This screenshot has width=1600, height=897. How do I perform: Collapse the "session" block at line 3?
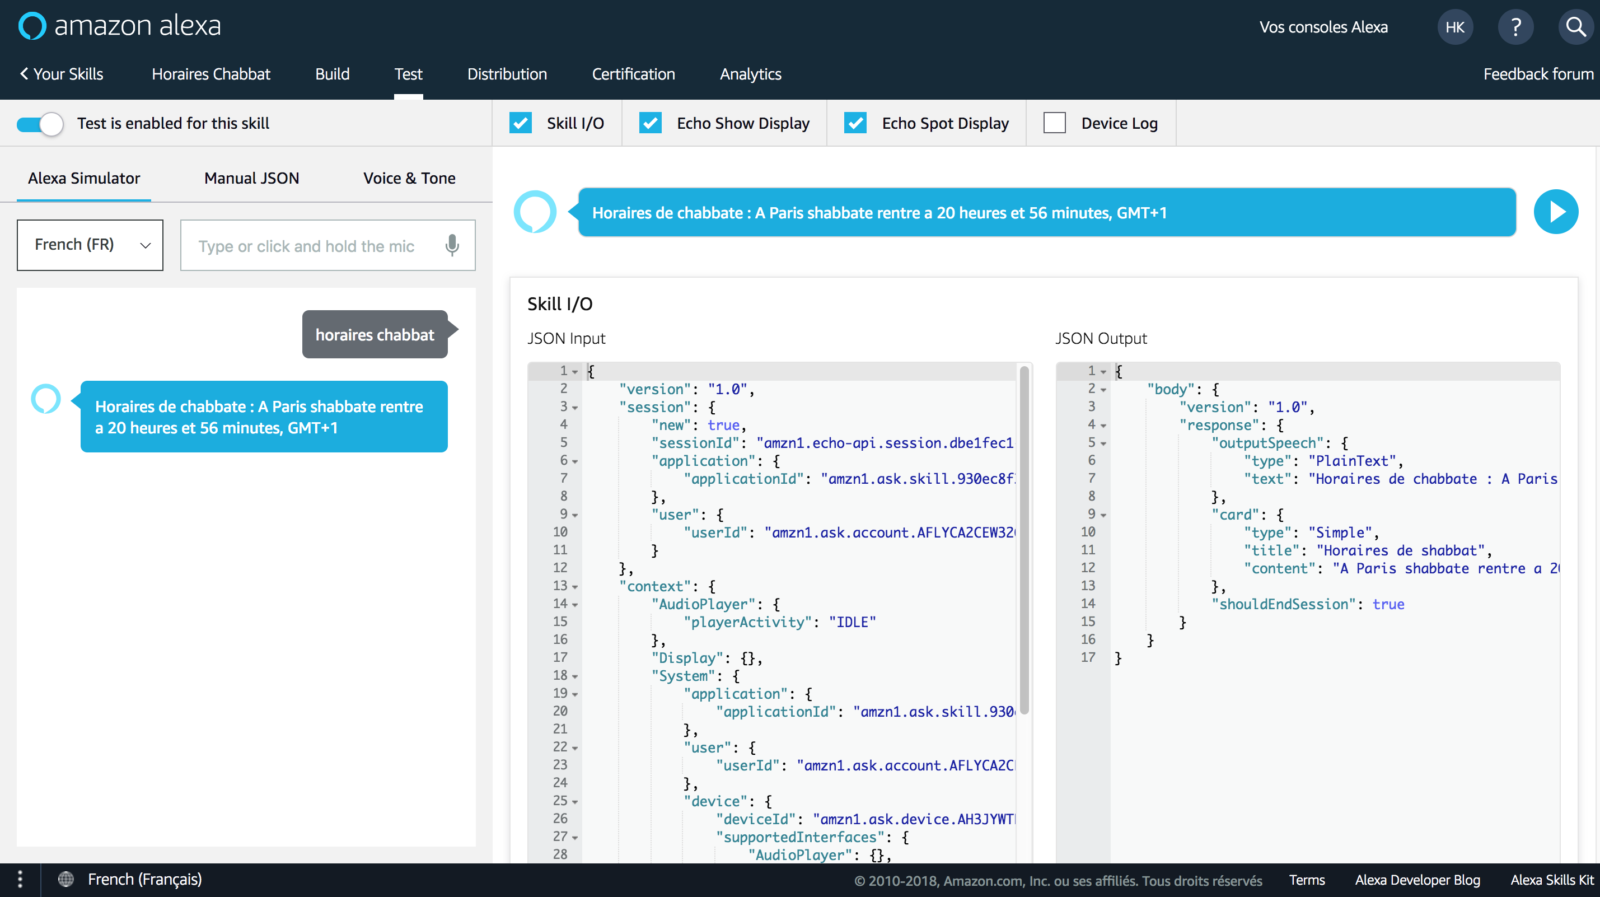[575, 408]
